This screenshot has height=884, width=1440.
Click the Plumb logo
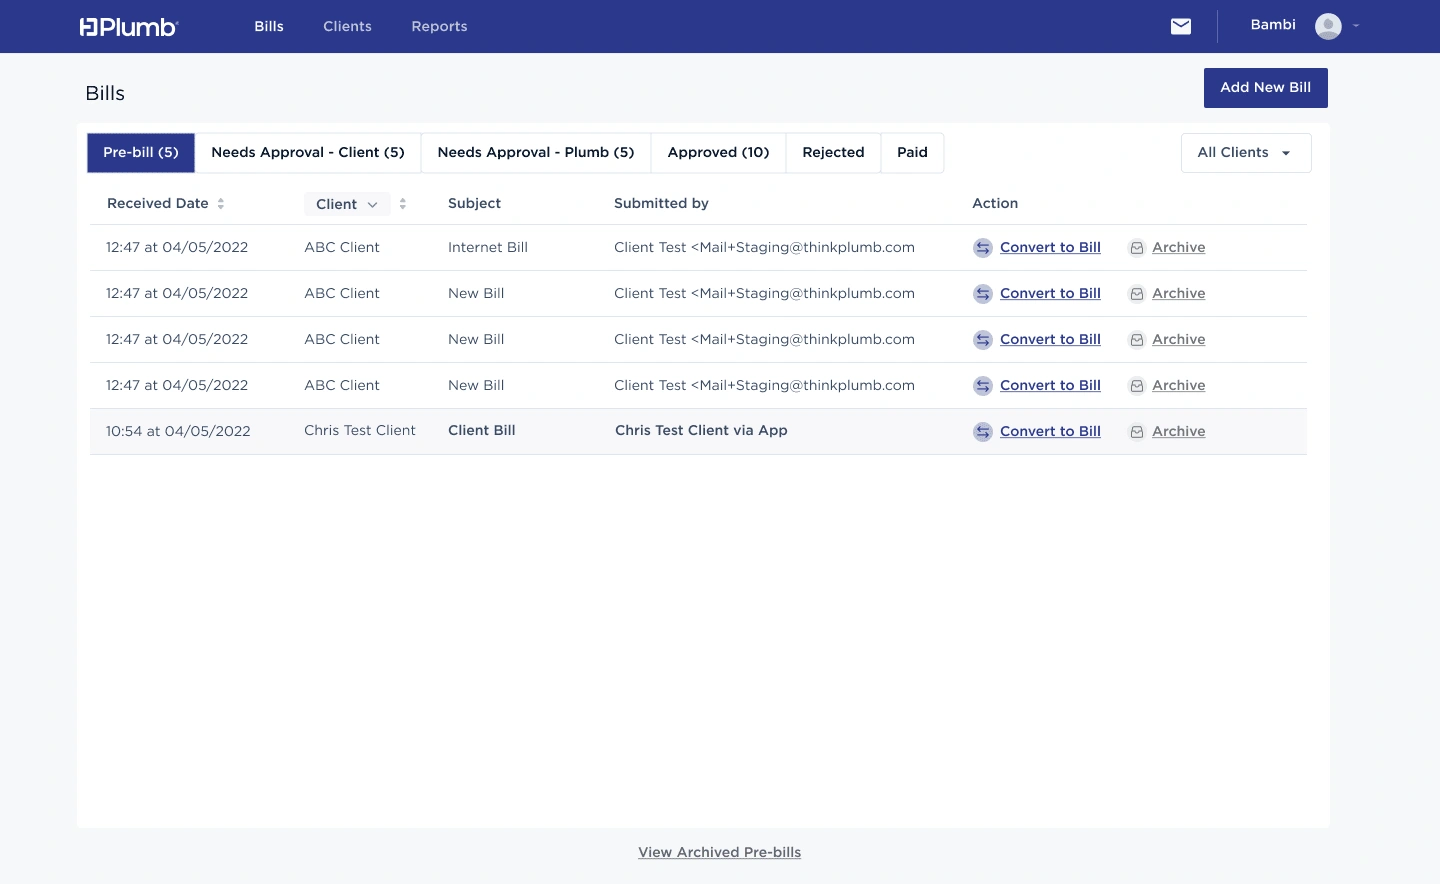click(x=128, y=27)
